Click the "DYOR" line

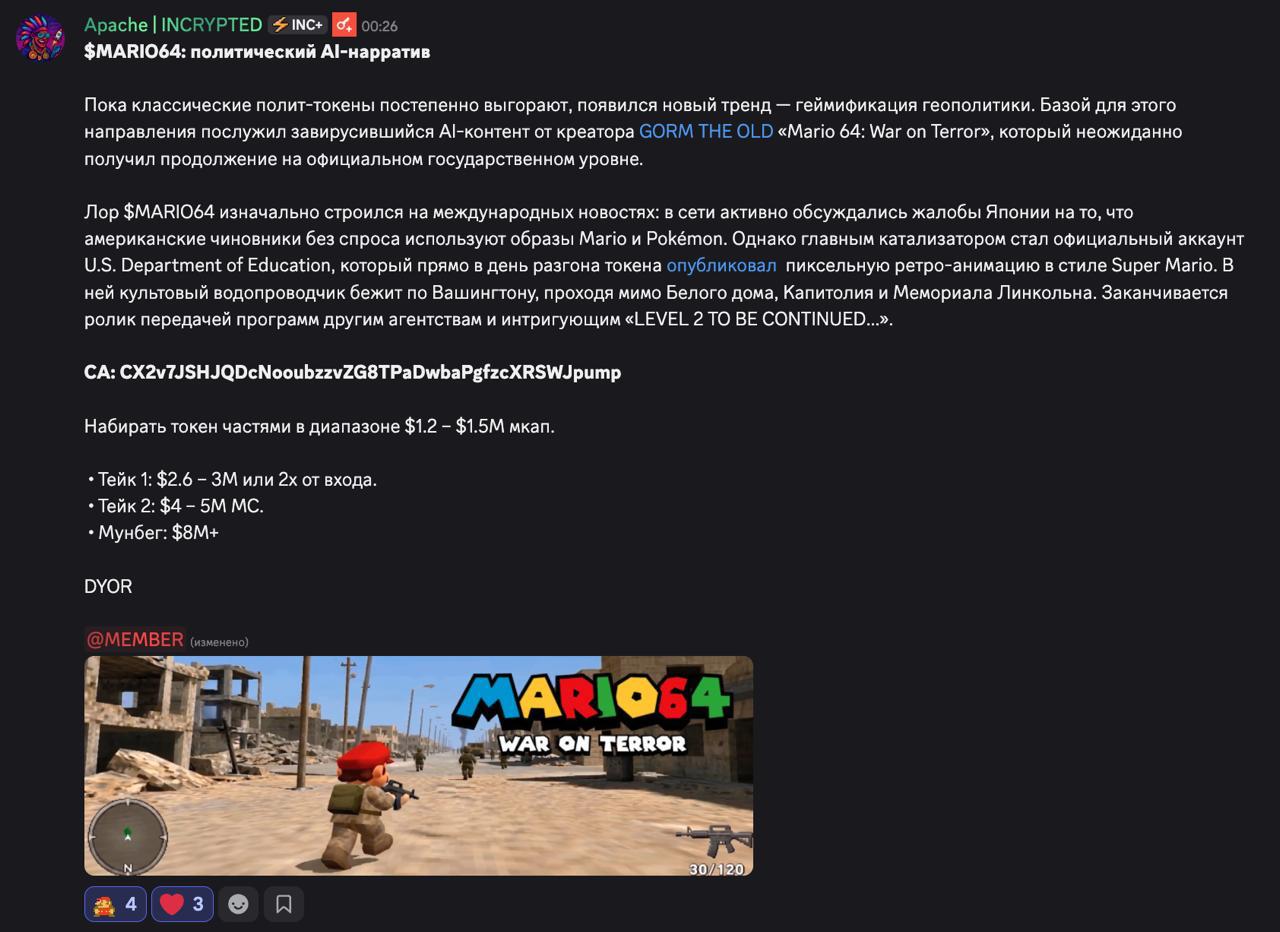[108, 587]
